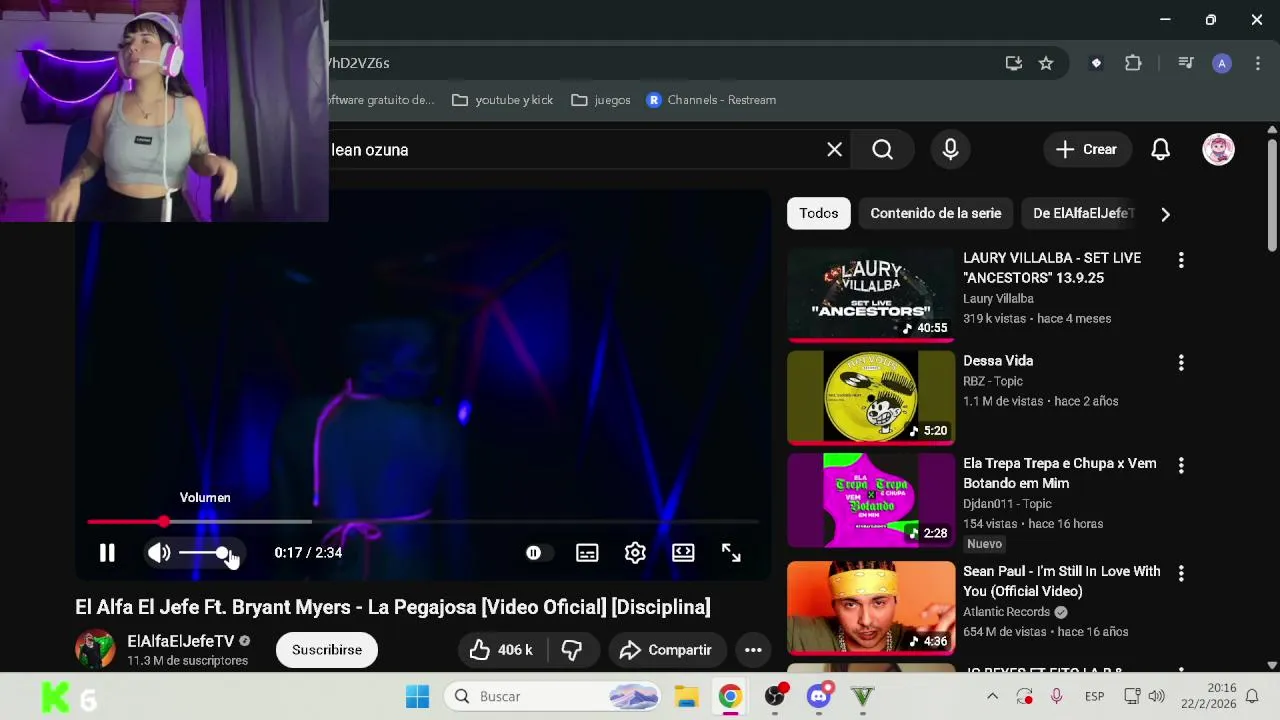The height and width of the screenshot is (720, 1280).
Task: Open the Windows Start menu
Action: coord(418,696)
